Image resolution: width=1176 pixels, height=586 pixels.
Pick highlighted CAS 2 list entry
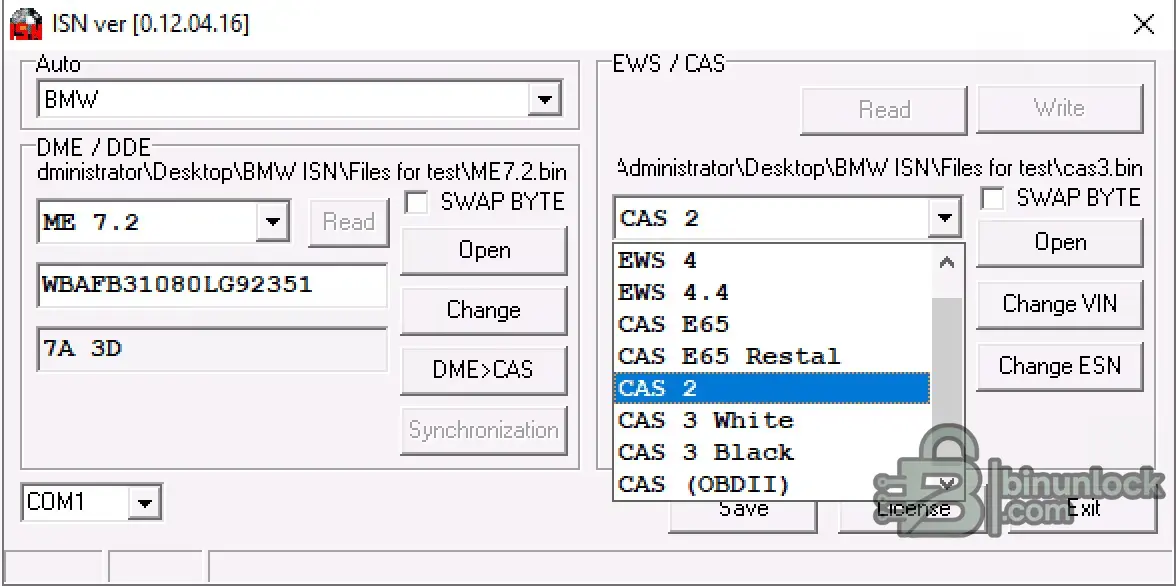tap(772, 388)
